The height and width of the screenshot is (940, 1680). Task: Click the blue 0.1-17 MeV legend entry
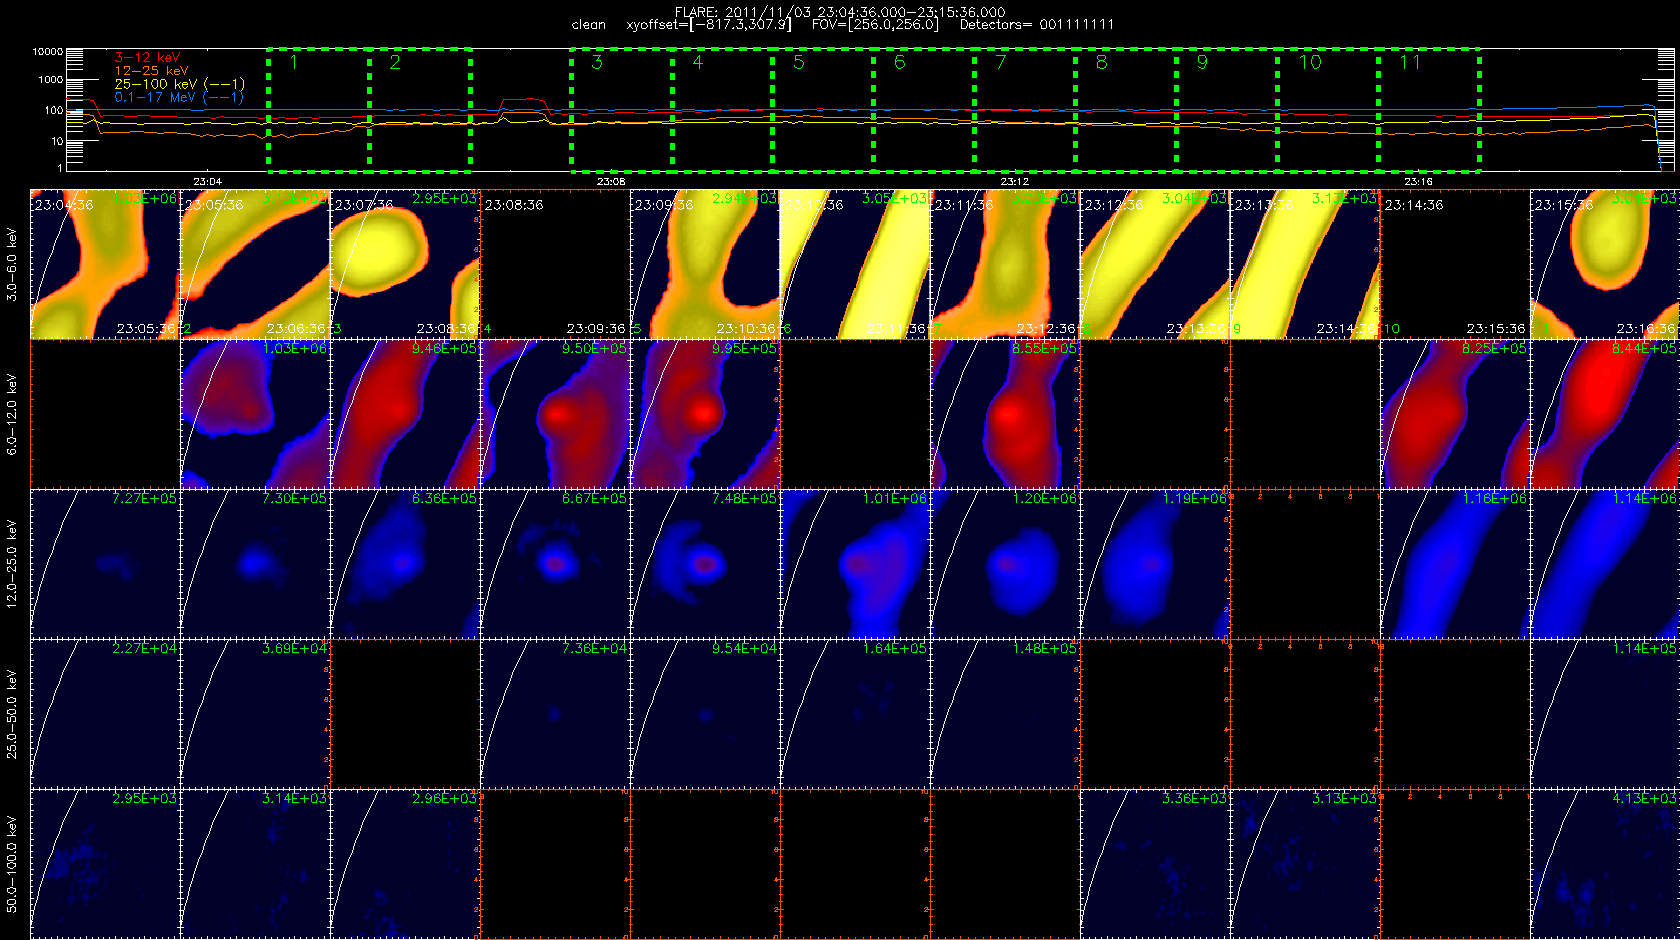tap(179, 97)
